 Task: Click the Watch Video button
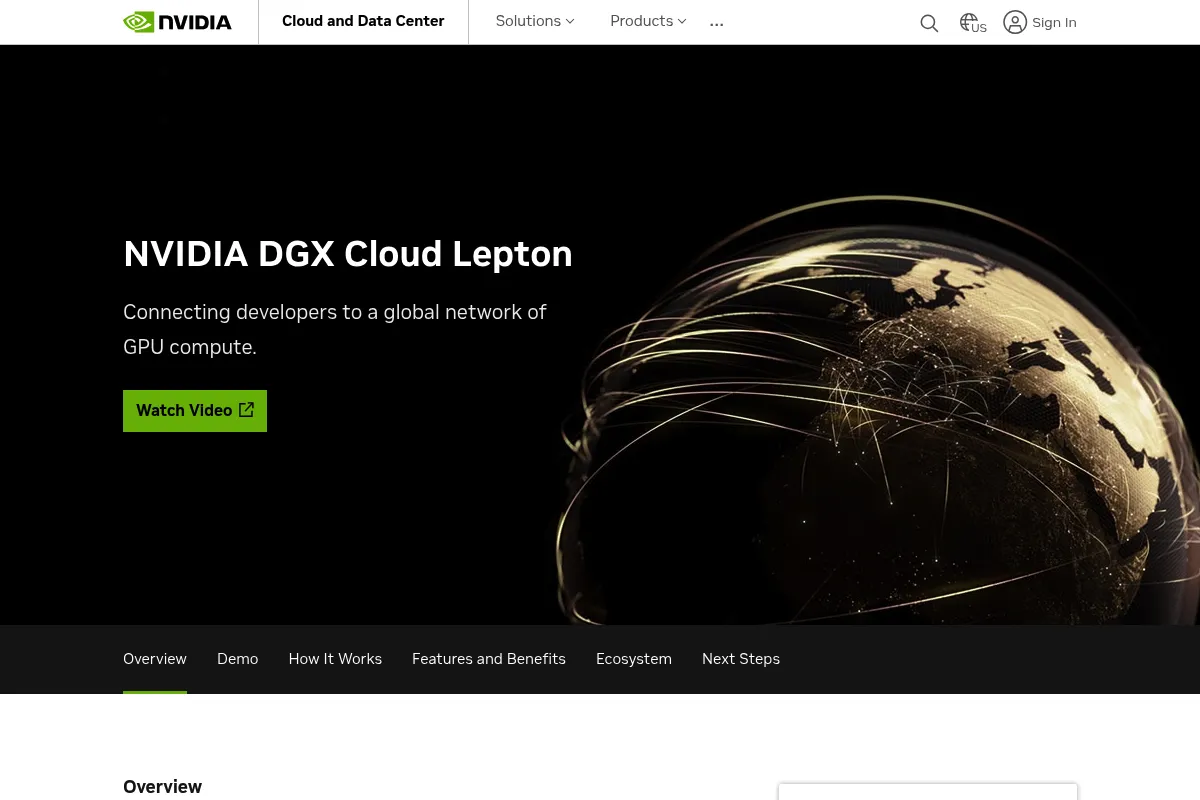point(195,411)
